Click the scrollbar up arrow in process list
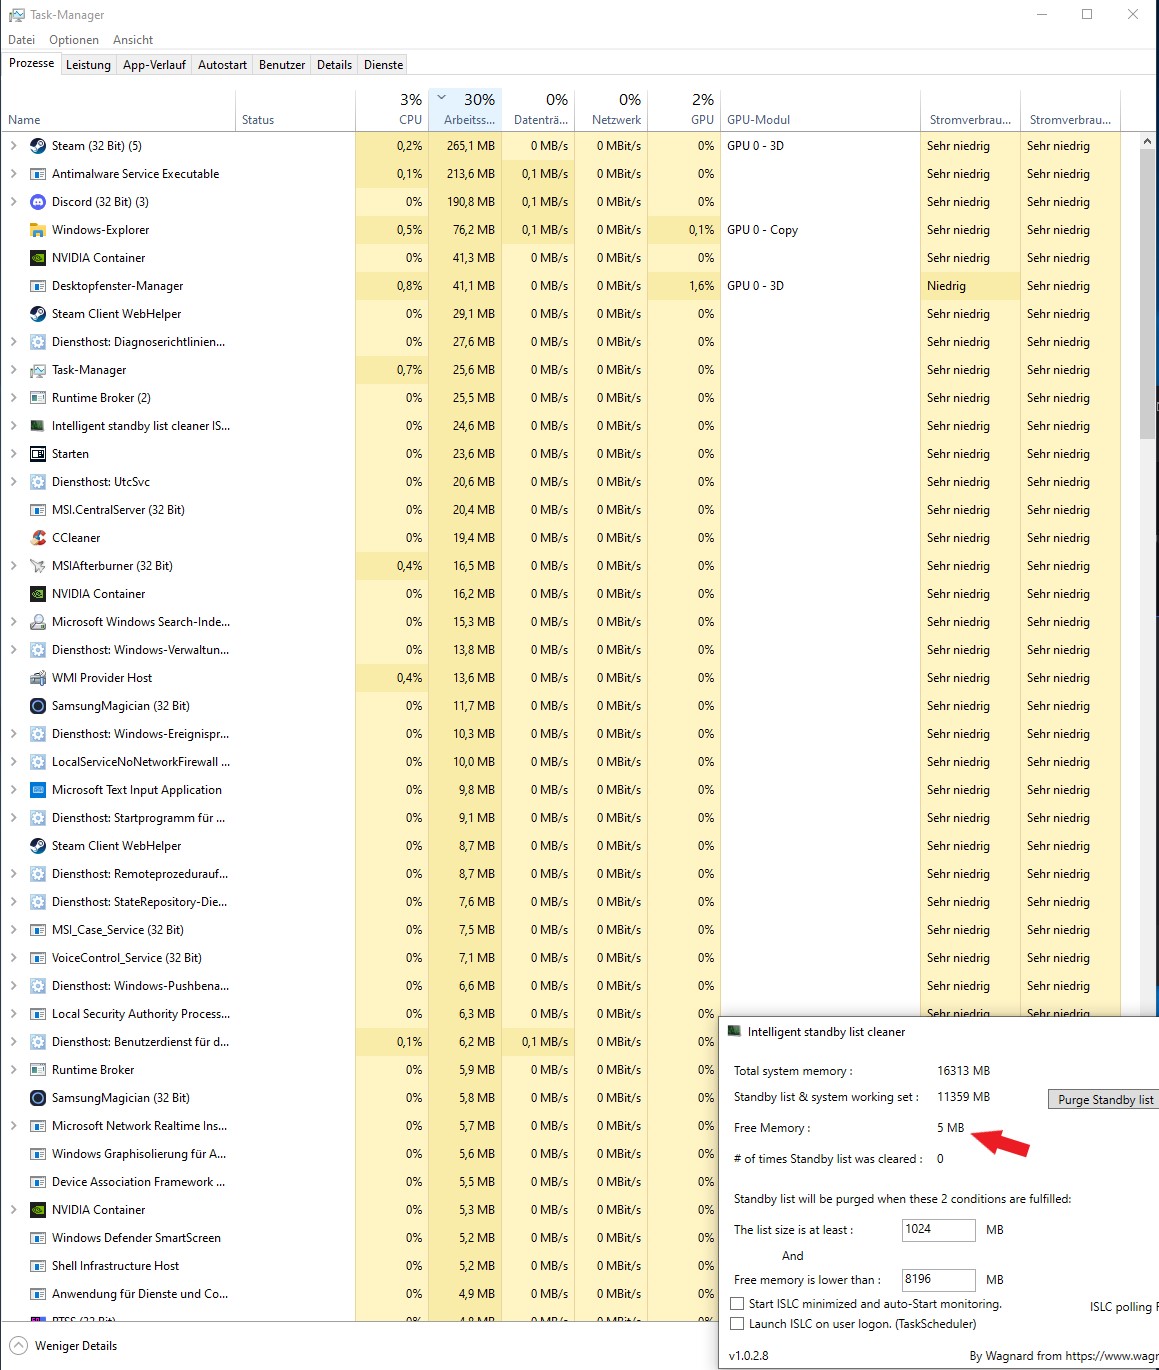Viewport: 1159px width, 1370px height. pyautogui.click(x=1147, y=142)
